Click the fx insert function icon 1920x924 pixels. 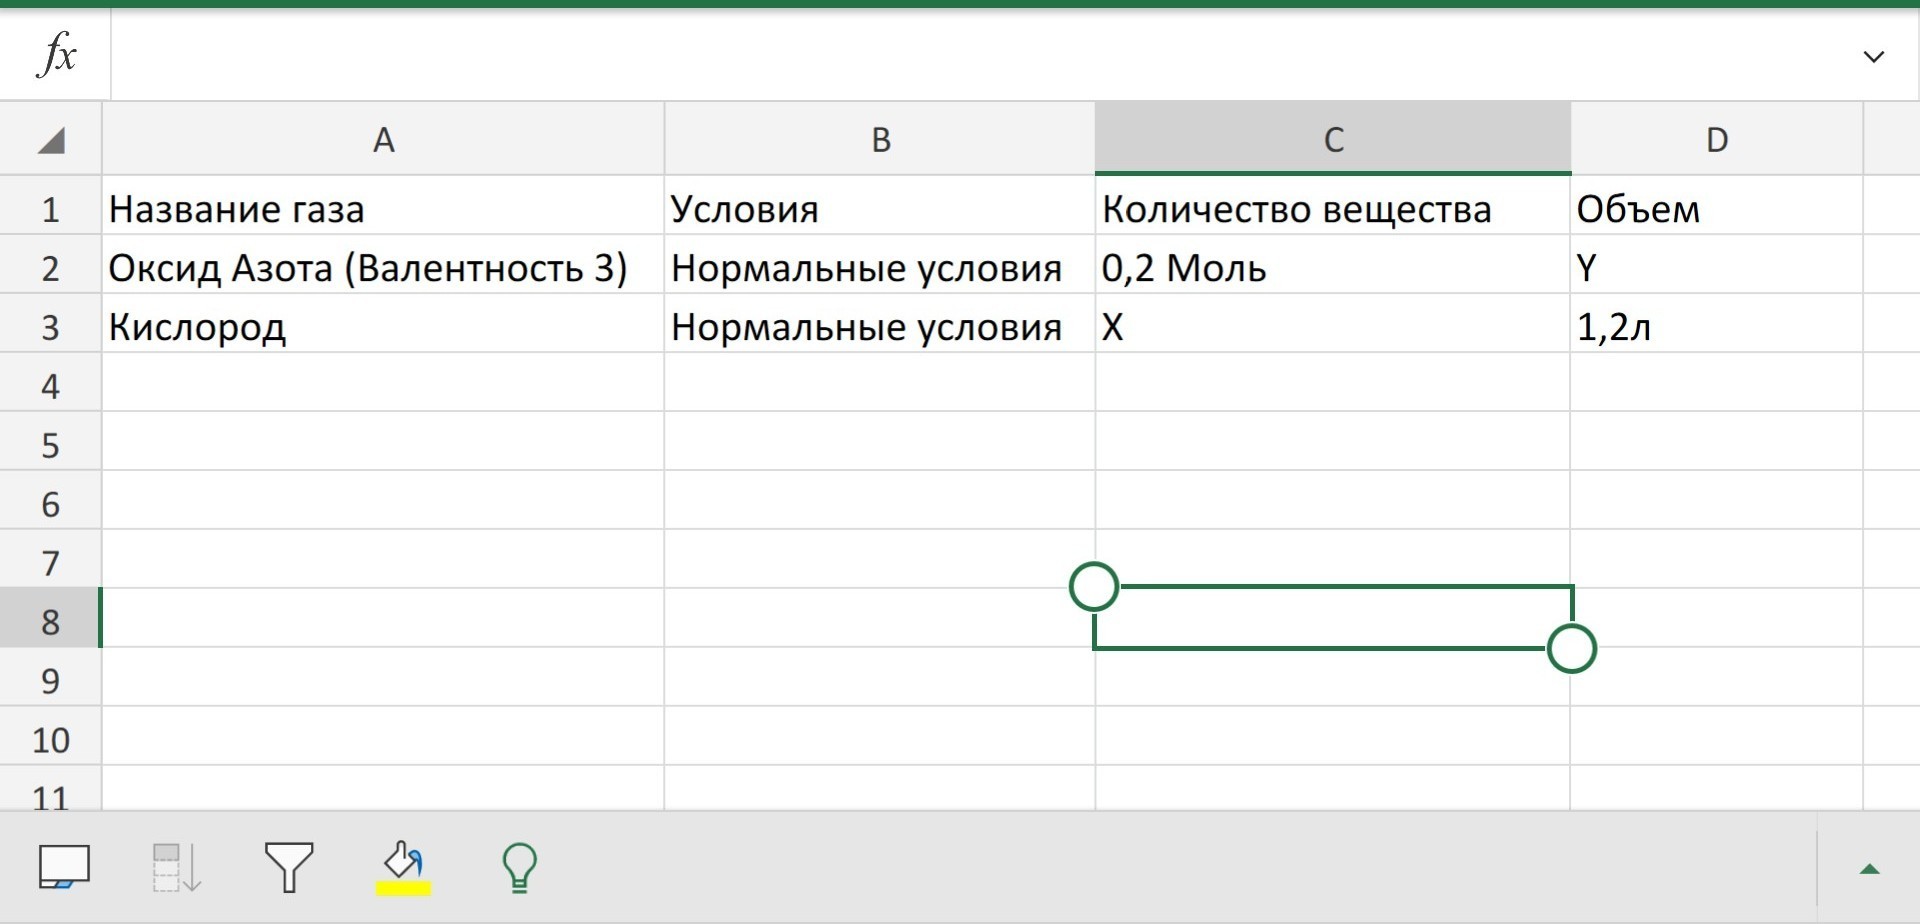point(56,55)
